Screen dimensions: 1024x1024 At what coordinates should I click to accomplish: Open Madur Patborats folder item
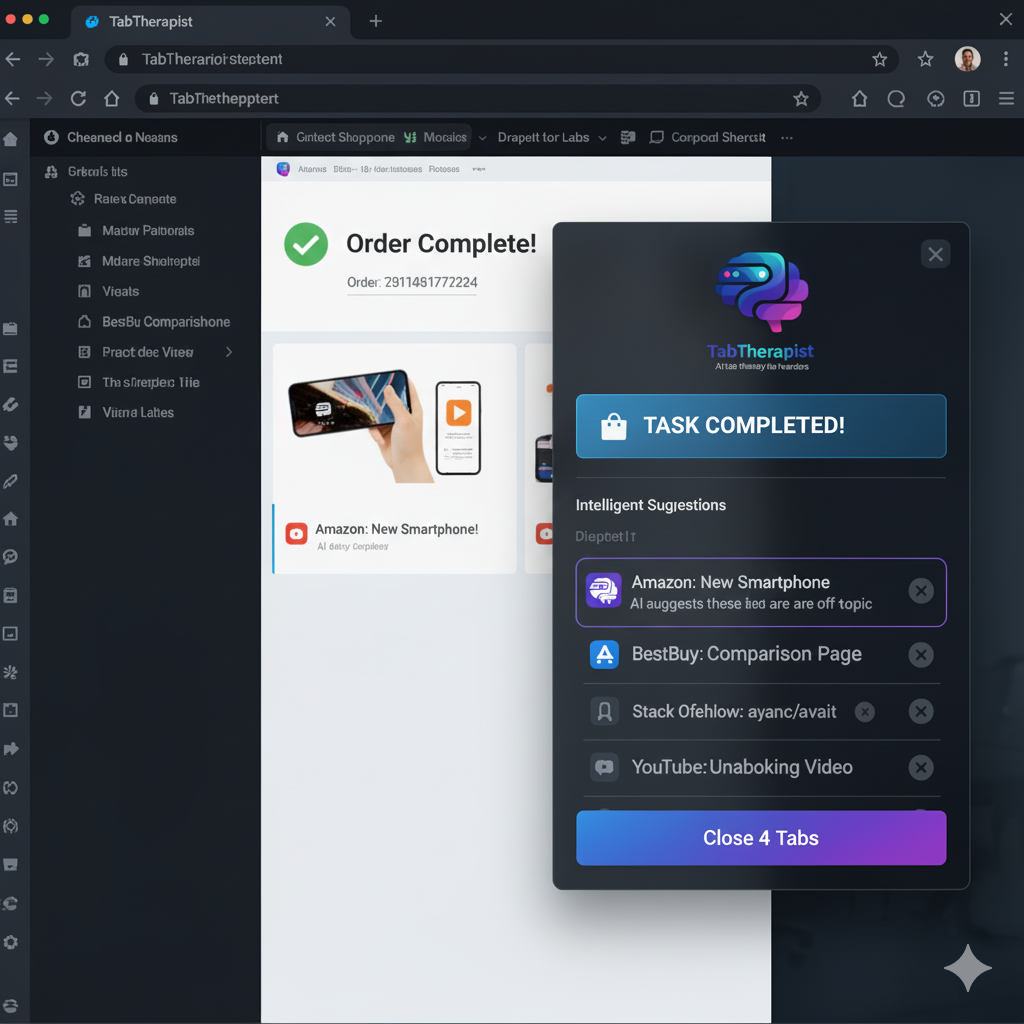coord(136,231)
